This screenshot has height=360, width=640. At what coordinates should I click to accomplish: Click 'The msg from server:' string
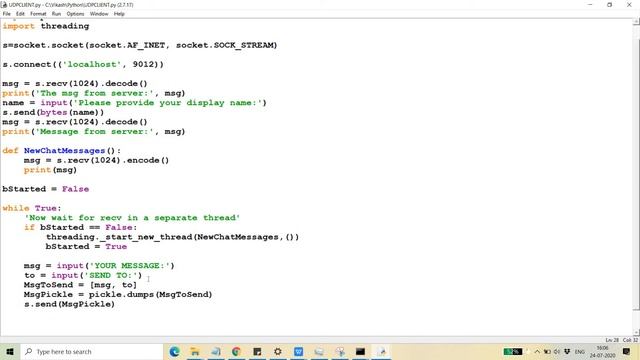coord(94,93)
